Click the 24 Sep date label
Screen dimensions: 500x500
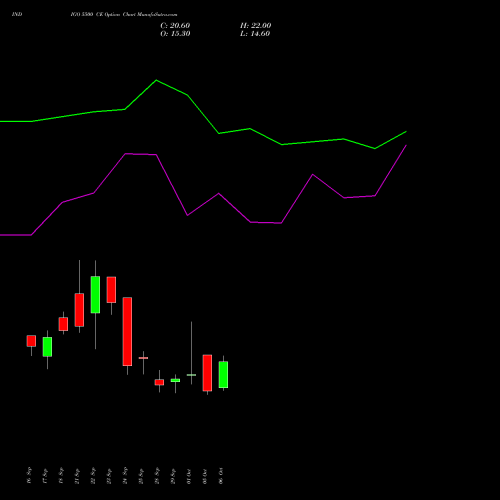coord(125,475)
